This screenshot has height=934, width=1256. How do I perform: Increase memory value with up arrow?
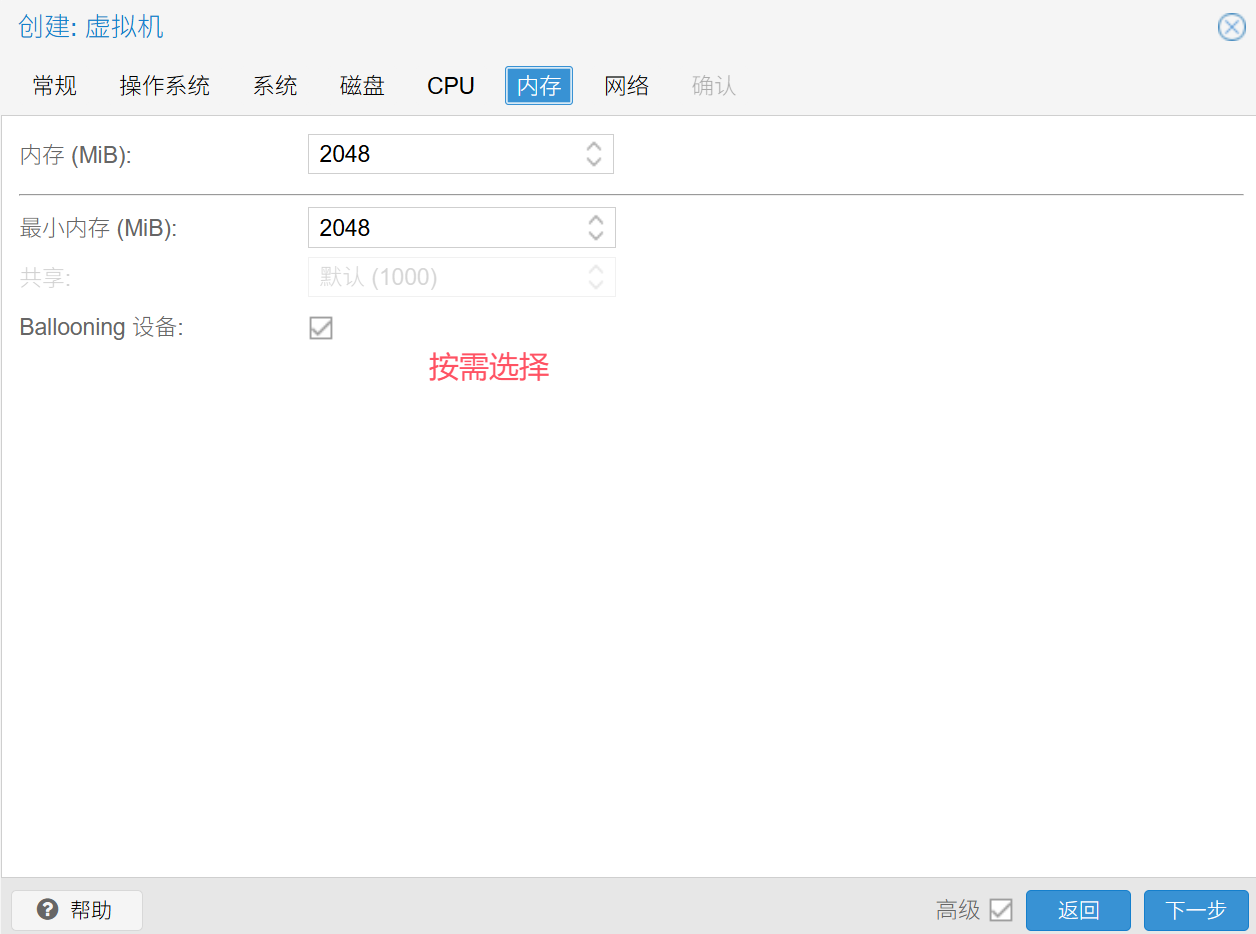click(594, 146)
